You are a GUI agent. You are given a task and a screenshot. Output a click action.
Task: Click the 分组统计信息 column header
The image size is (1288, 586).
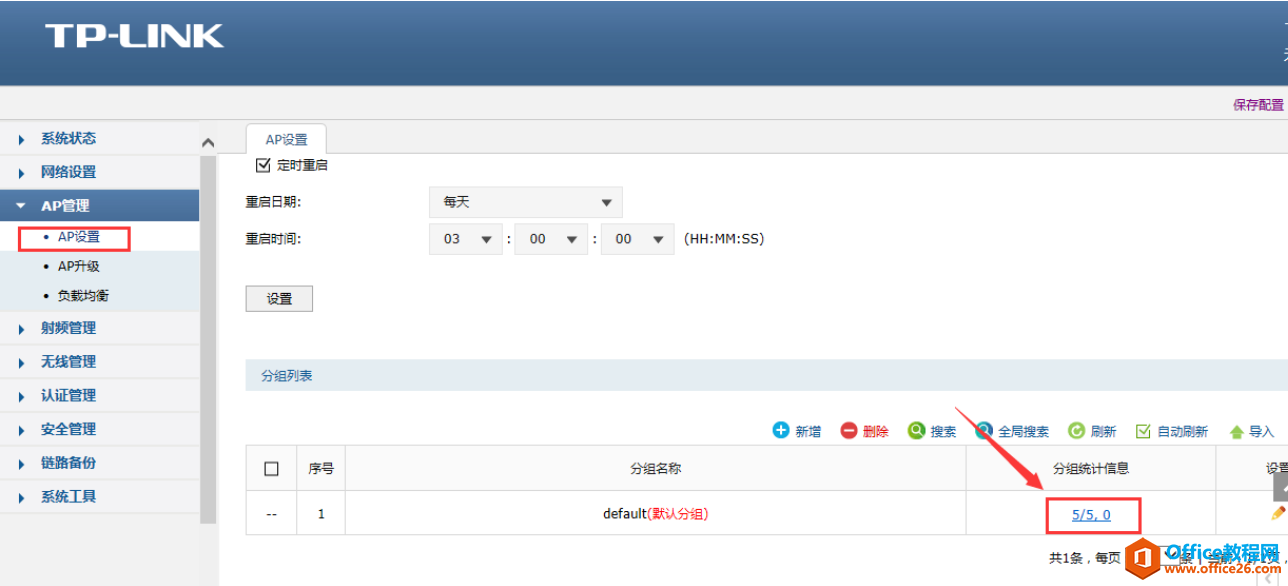pos(1091,468)
